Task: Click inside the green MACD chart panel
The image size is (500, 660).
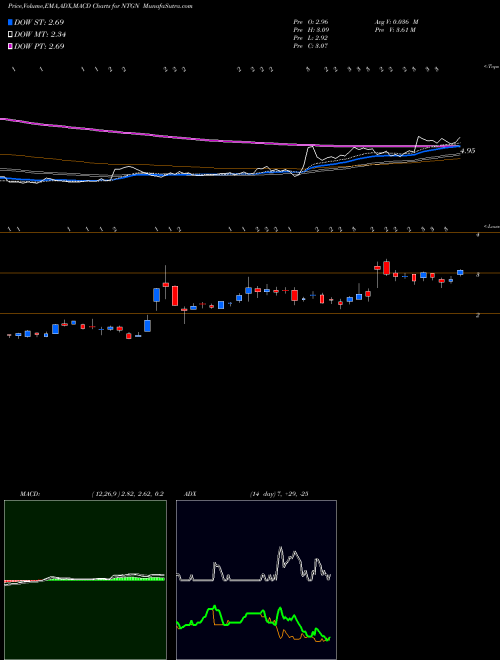Action: 85,580
